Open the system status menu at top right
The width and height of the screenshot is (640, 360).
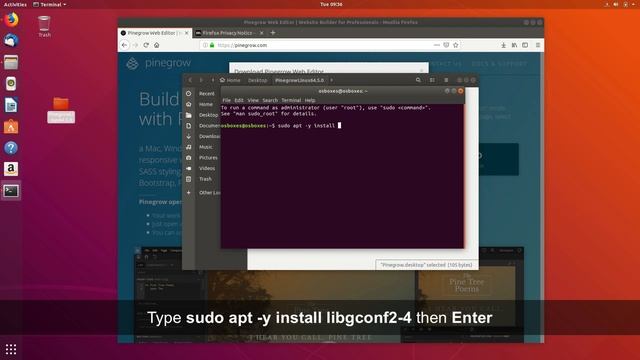(620, 4)
